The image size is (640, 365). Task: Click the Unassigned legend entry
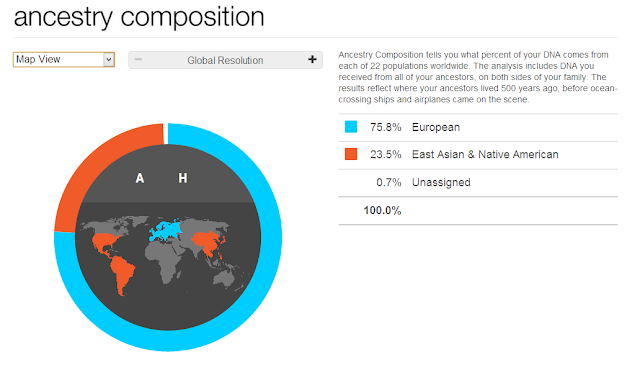click(x=441, y=182)
